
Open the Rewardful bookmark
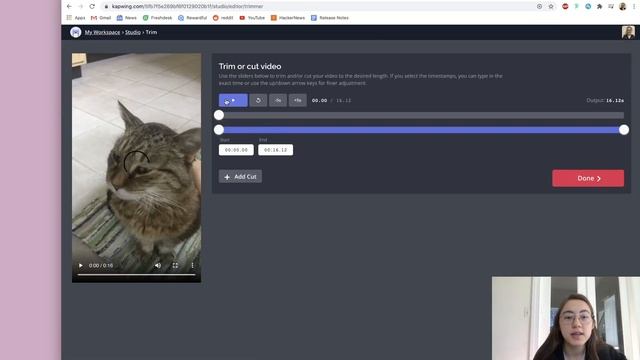coord(192,18)
